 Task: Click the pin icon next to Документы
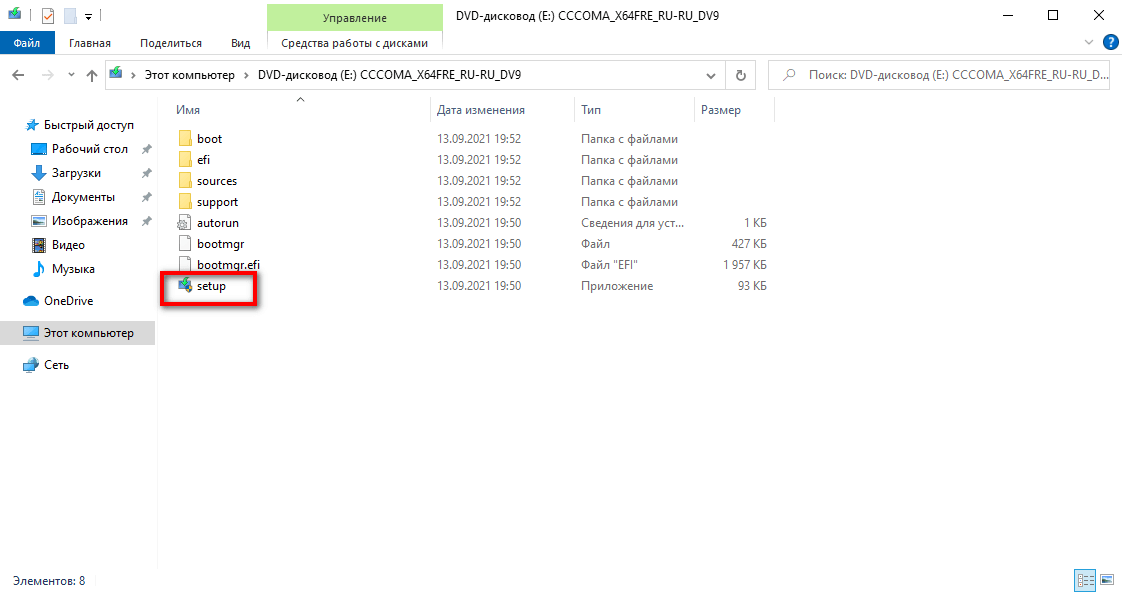[x=146, y=197]
